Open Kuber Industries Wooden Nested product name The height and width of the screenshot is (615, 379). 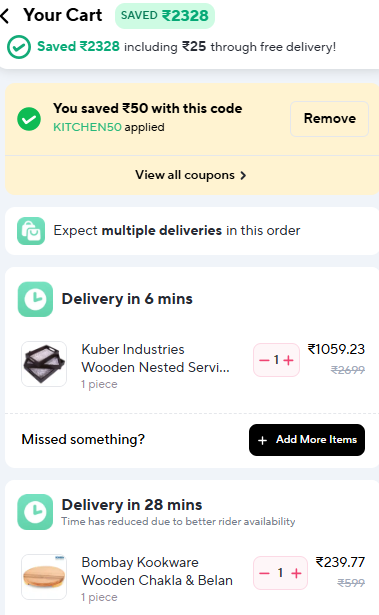click(155, 358)
